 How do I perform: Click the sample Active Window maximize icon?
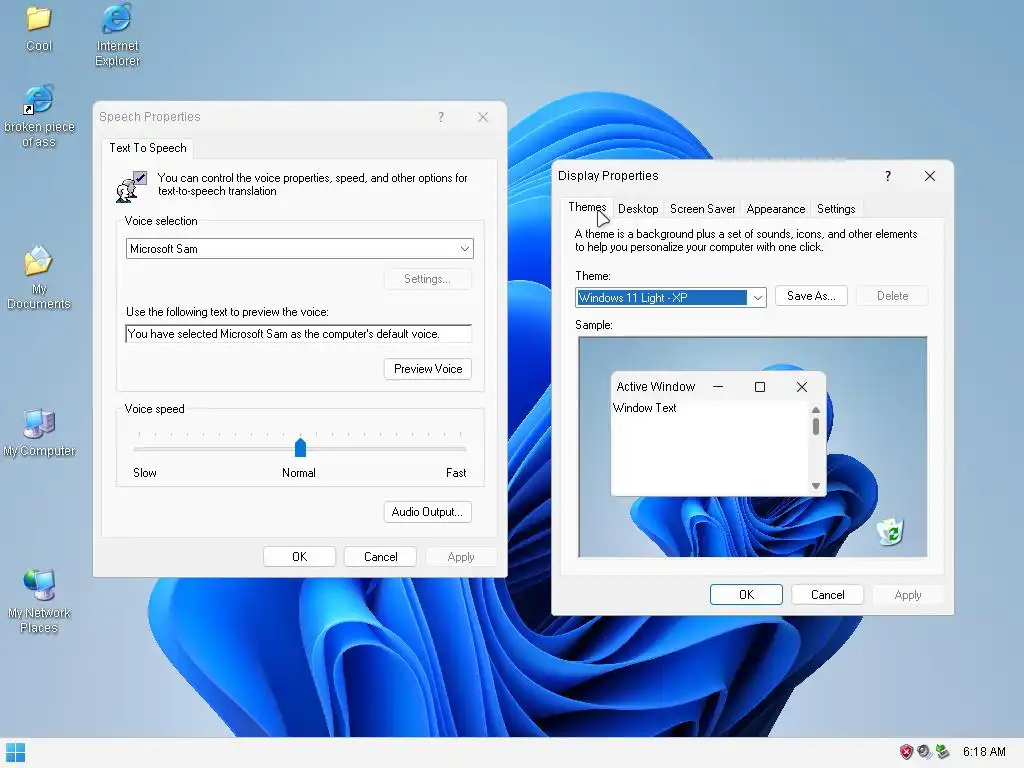click(760, 387)
